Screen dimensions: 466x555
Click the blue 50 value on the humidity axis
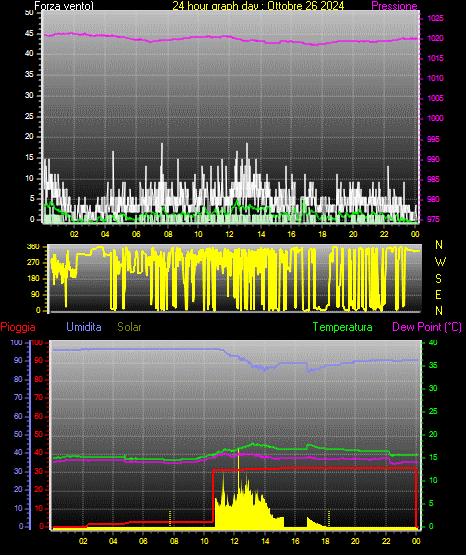18,434
